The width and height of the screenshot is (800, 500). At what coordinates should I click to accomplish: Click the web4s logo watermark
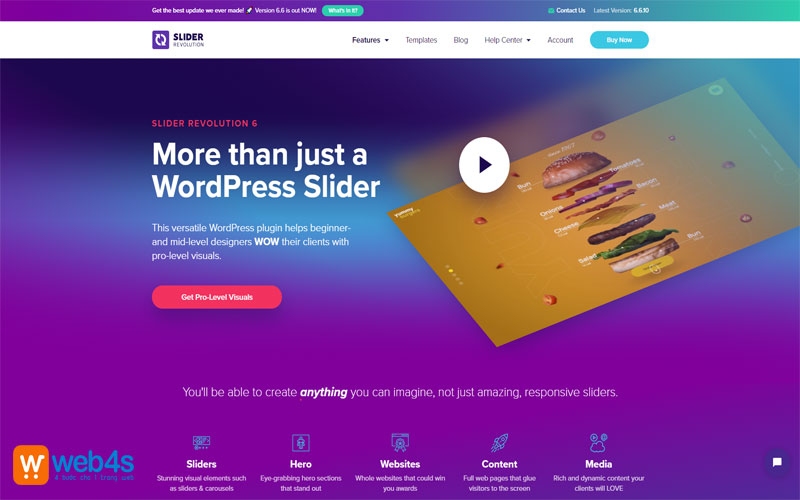pos(73,465)
